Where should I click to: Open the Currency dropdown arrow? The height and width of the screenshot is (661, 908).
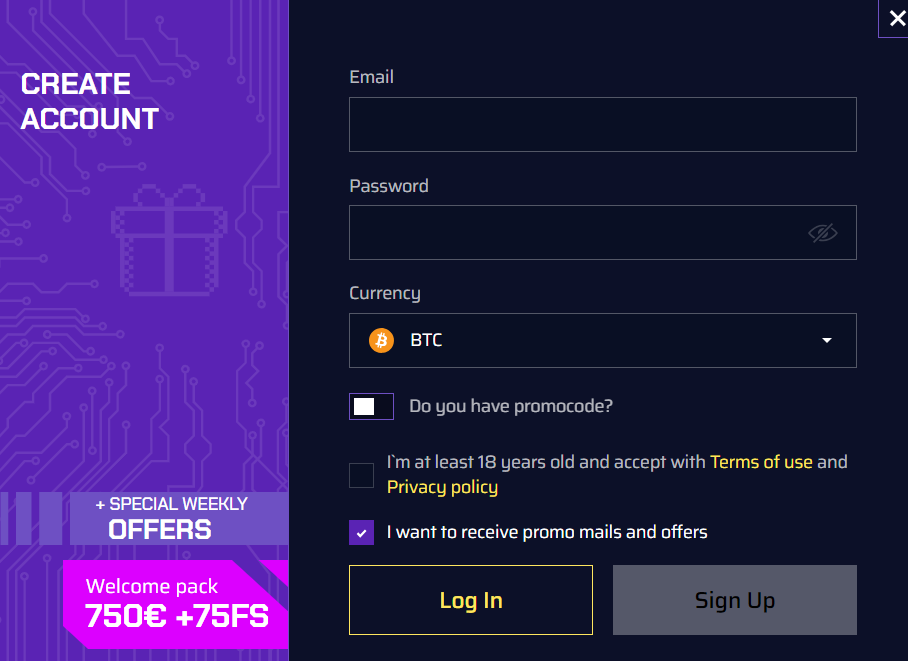click(x=826, y=340)
